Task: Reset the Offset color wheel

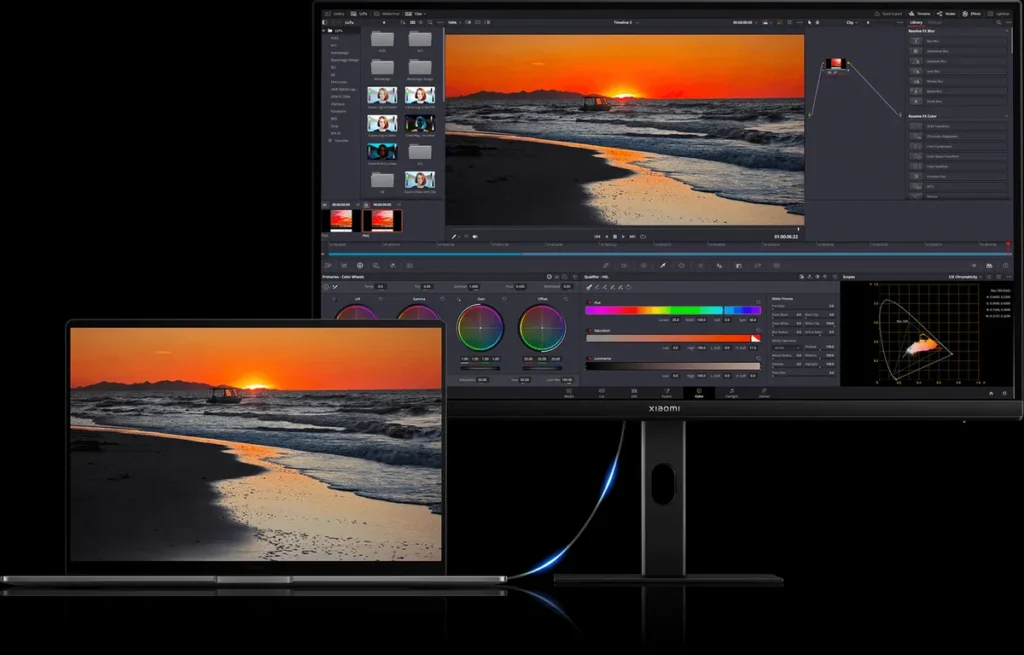Action: (566, 299)
